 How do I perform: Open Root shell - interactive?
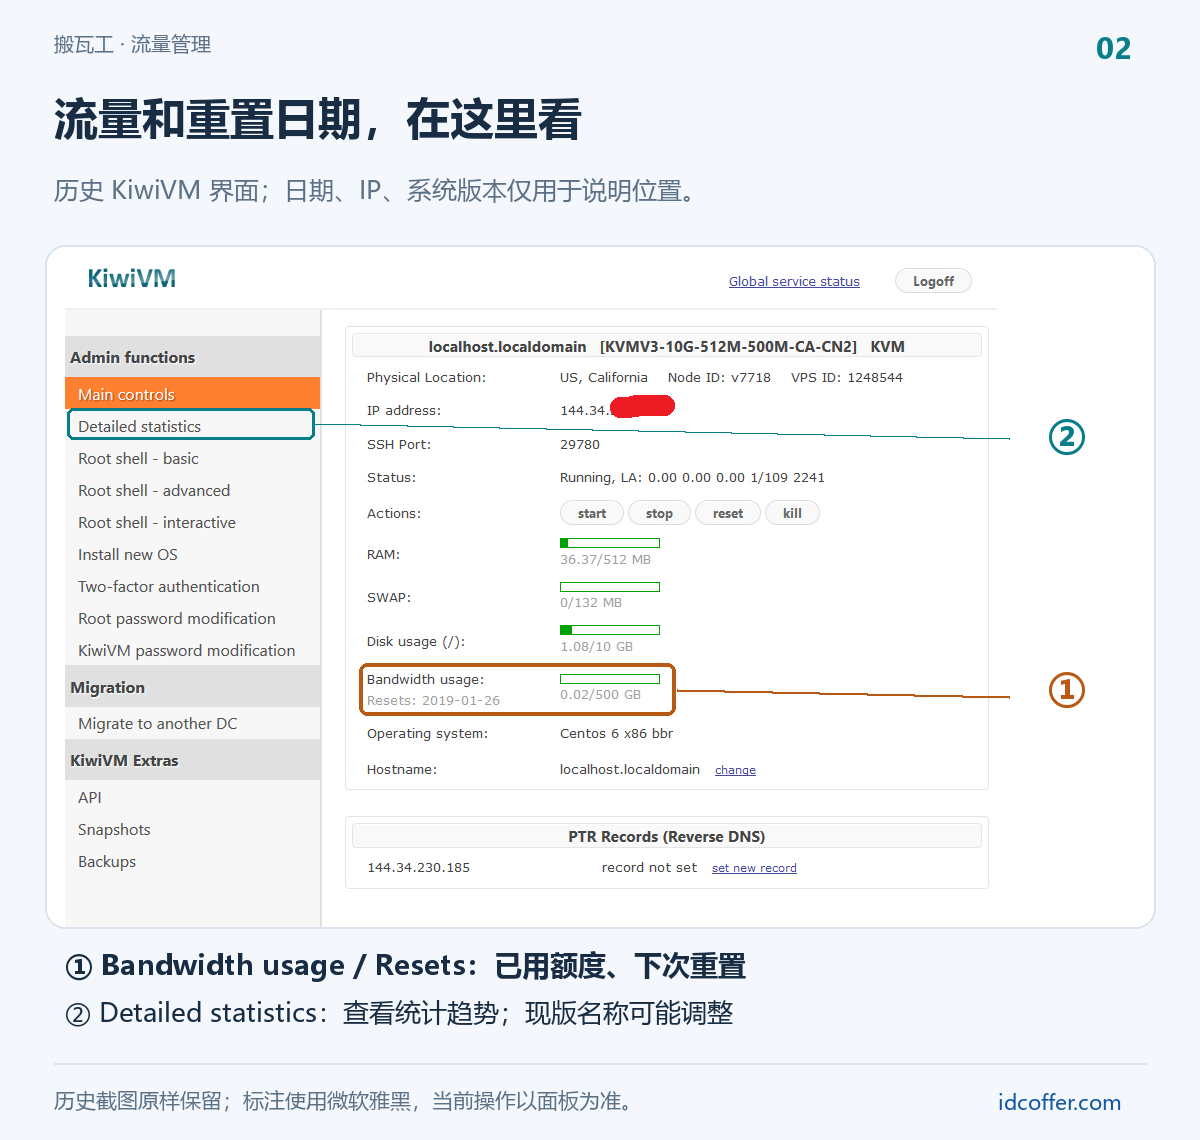[x=157, y=522]
